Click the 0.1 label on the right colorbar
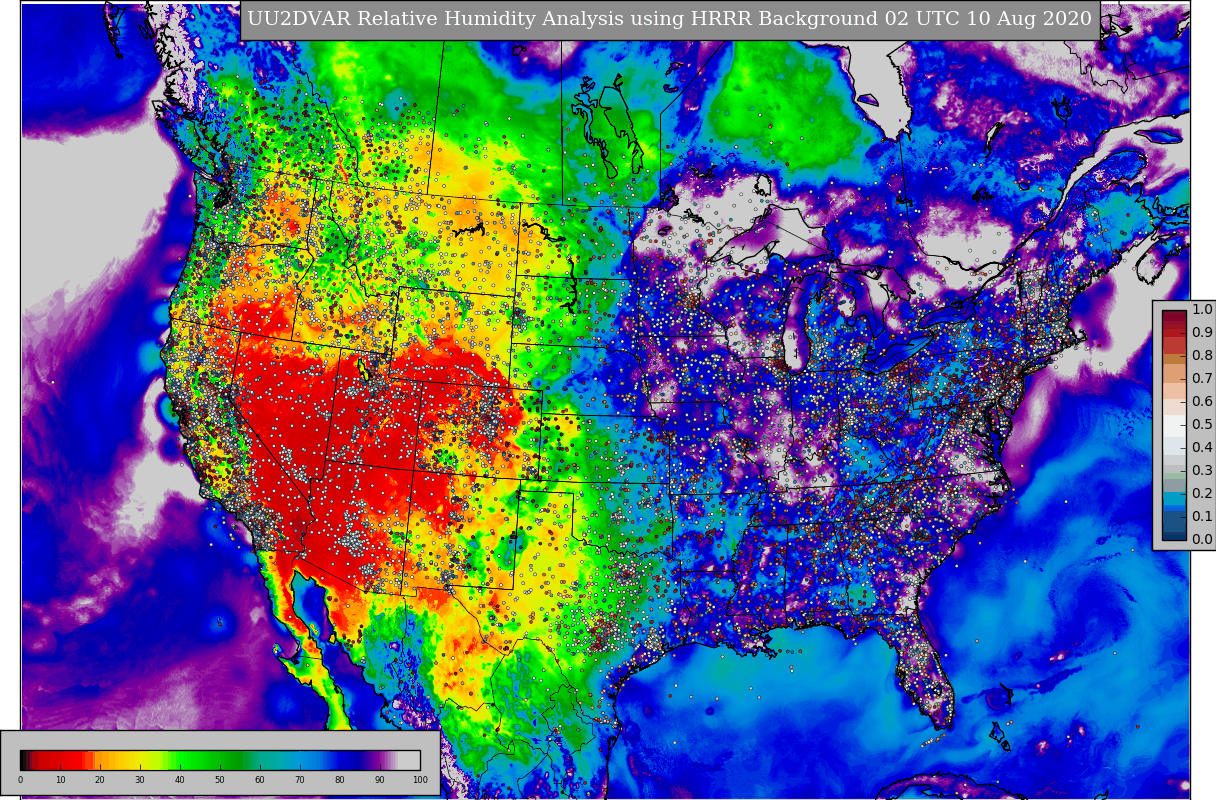Screen dimensions: 1216x800 pos(1202,517)
